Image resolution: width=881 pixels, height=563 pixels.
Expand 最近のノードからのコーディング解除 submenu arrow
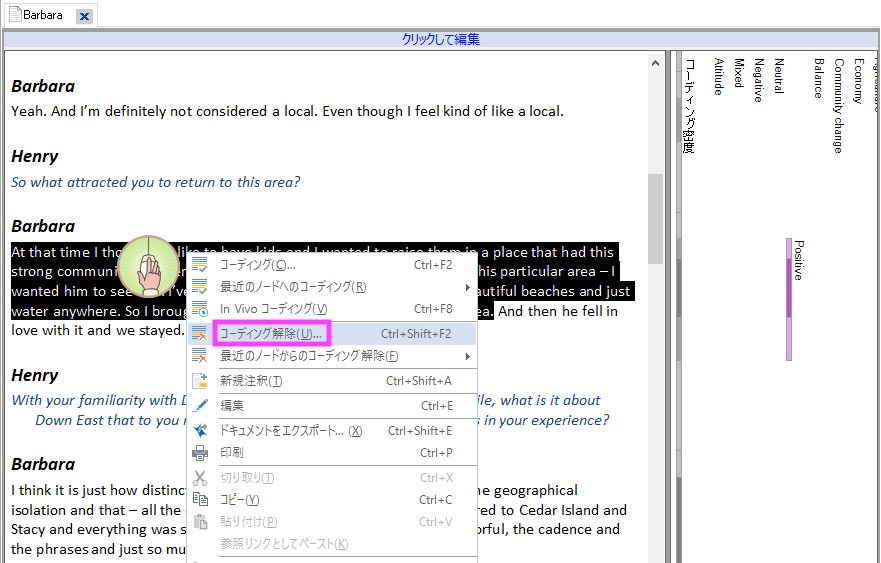click(467, 356)
